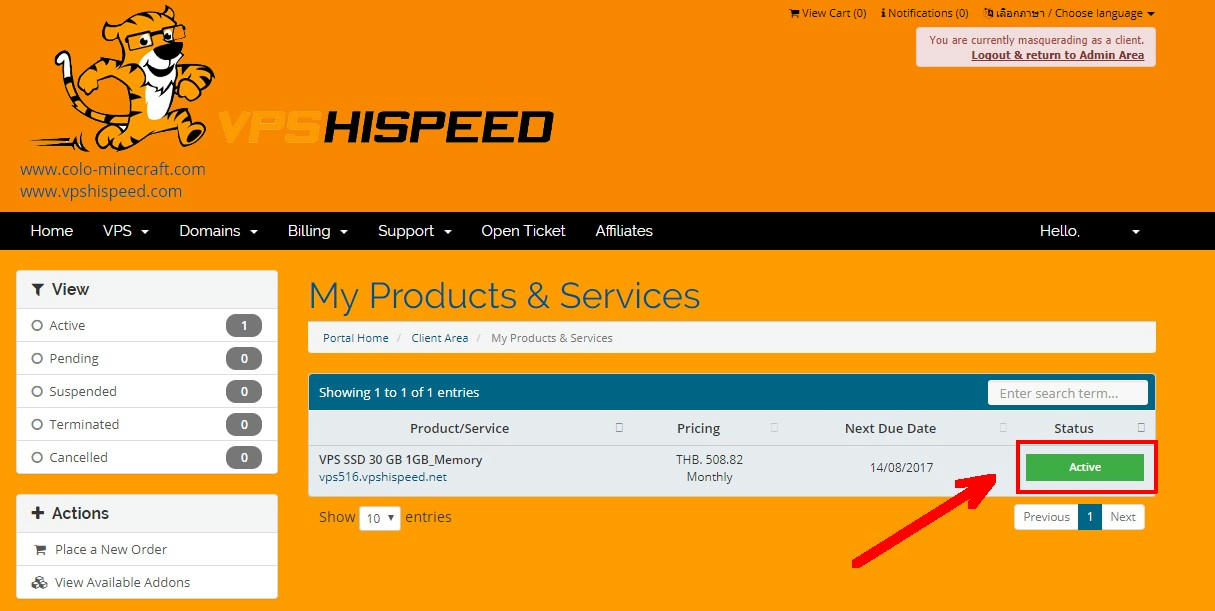The width and height of the screenshot is (1215, 611).
Task: Focus the Enter search term field
Action: pos(1067,393)
